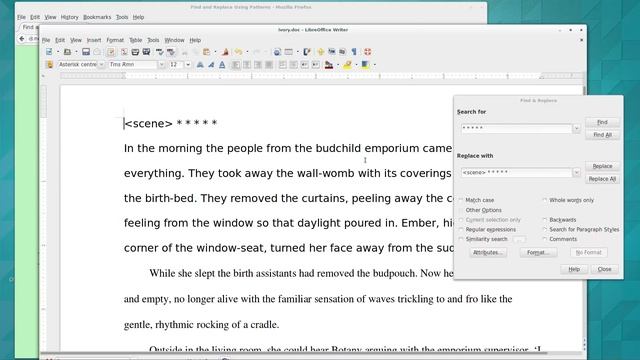The width and height of the screenshot is (640, 360).
Task: Click the Find All button
Action: point(602,135)
